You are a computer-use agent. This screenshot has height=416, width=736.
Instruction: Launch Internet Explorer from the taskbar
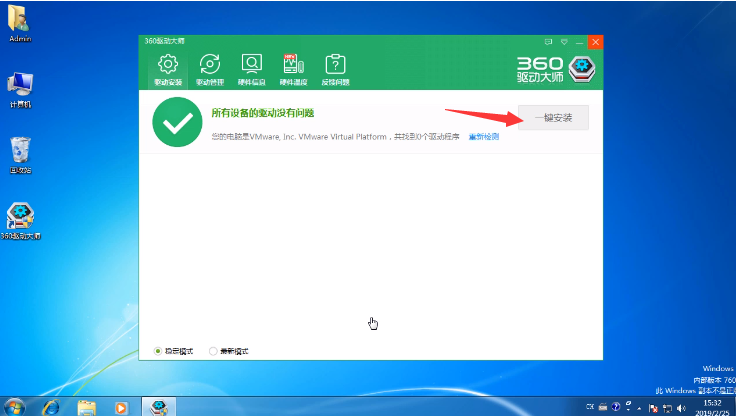point(52,407)
